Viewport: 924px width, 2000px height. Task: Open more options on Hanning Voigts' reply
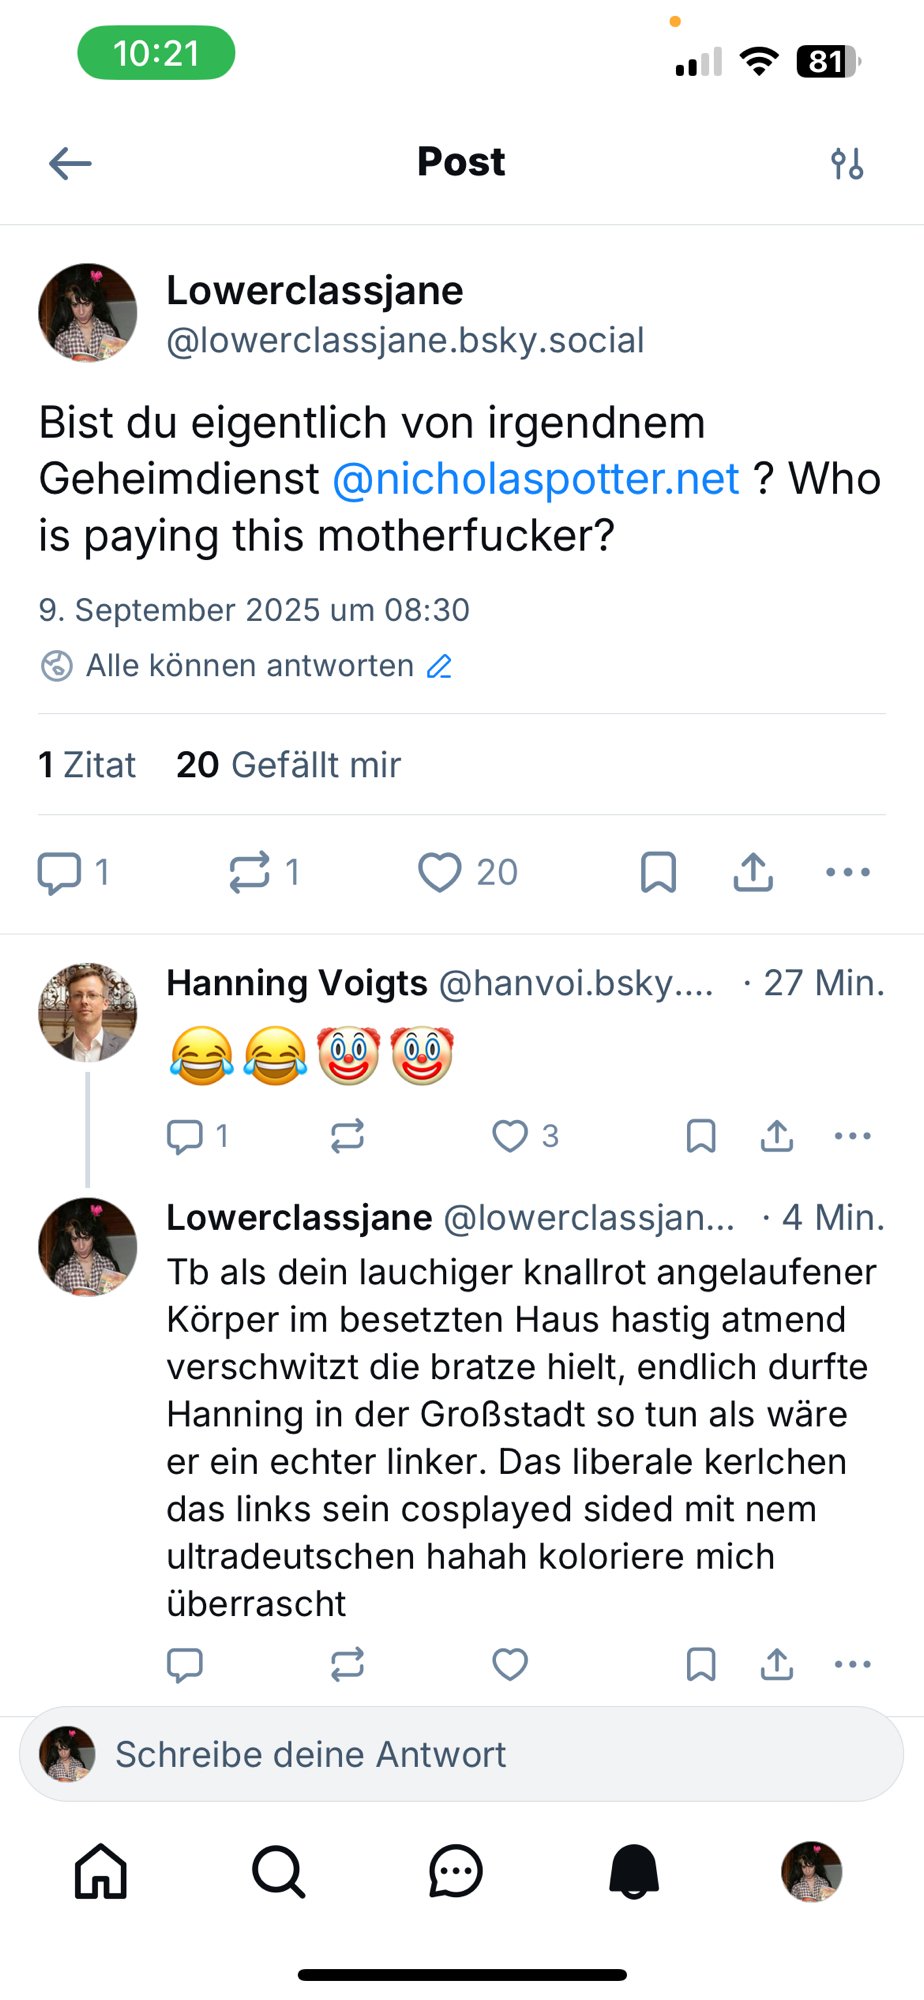852,1136
